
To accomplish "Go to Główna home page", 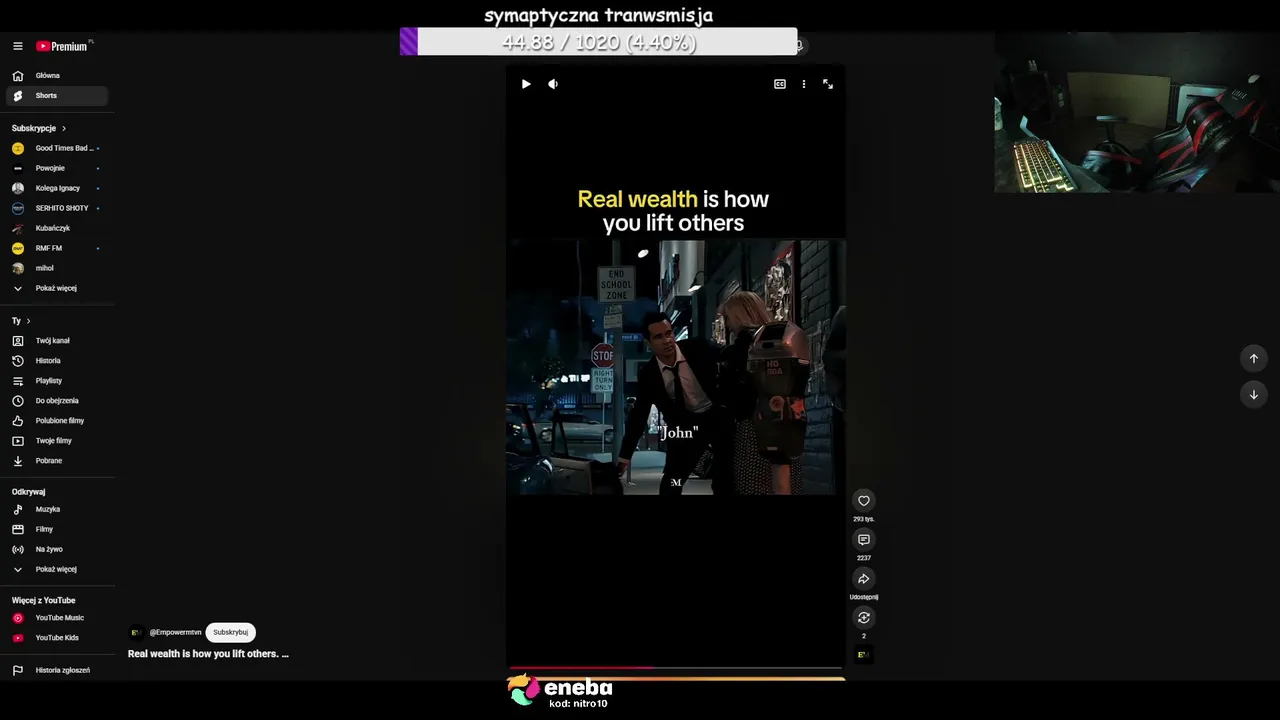I will tap(57, 76).
